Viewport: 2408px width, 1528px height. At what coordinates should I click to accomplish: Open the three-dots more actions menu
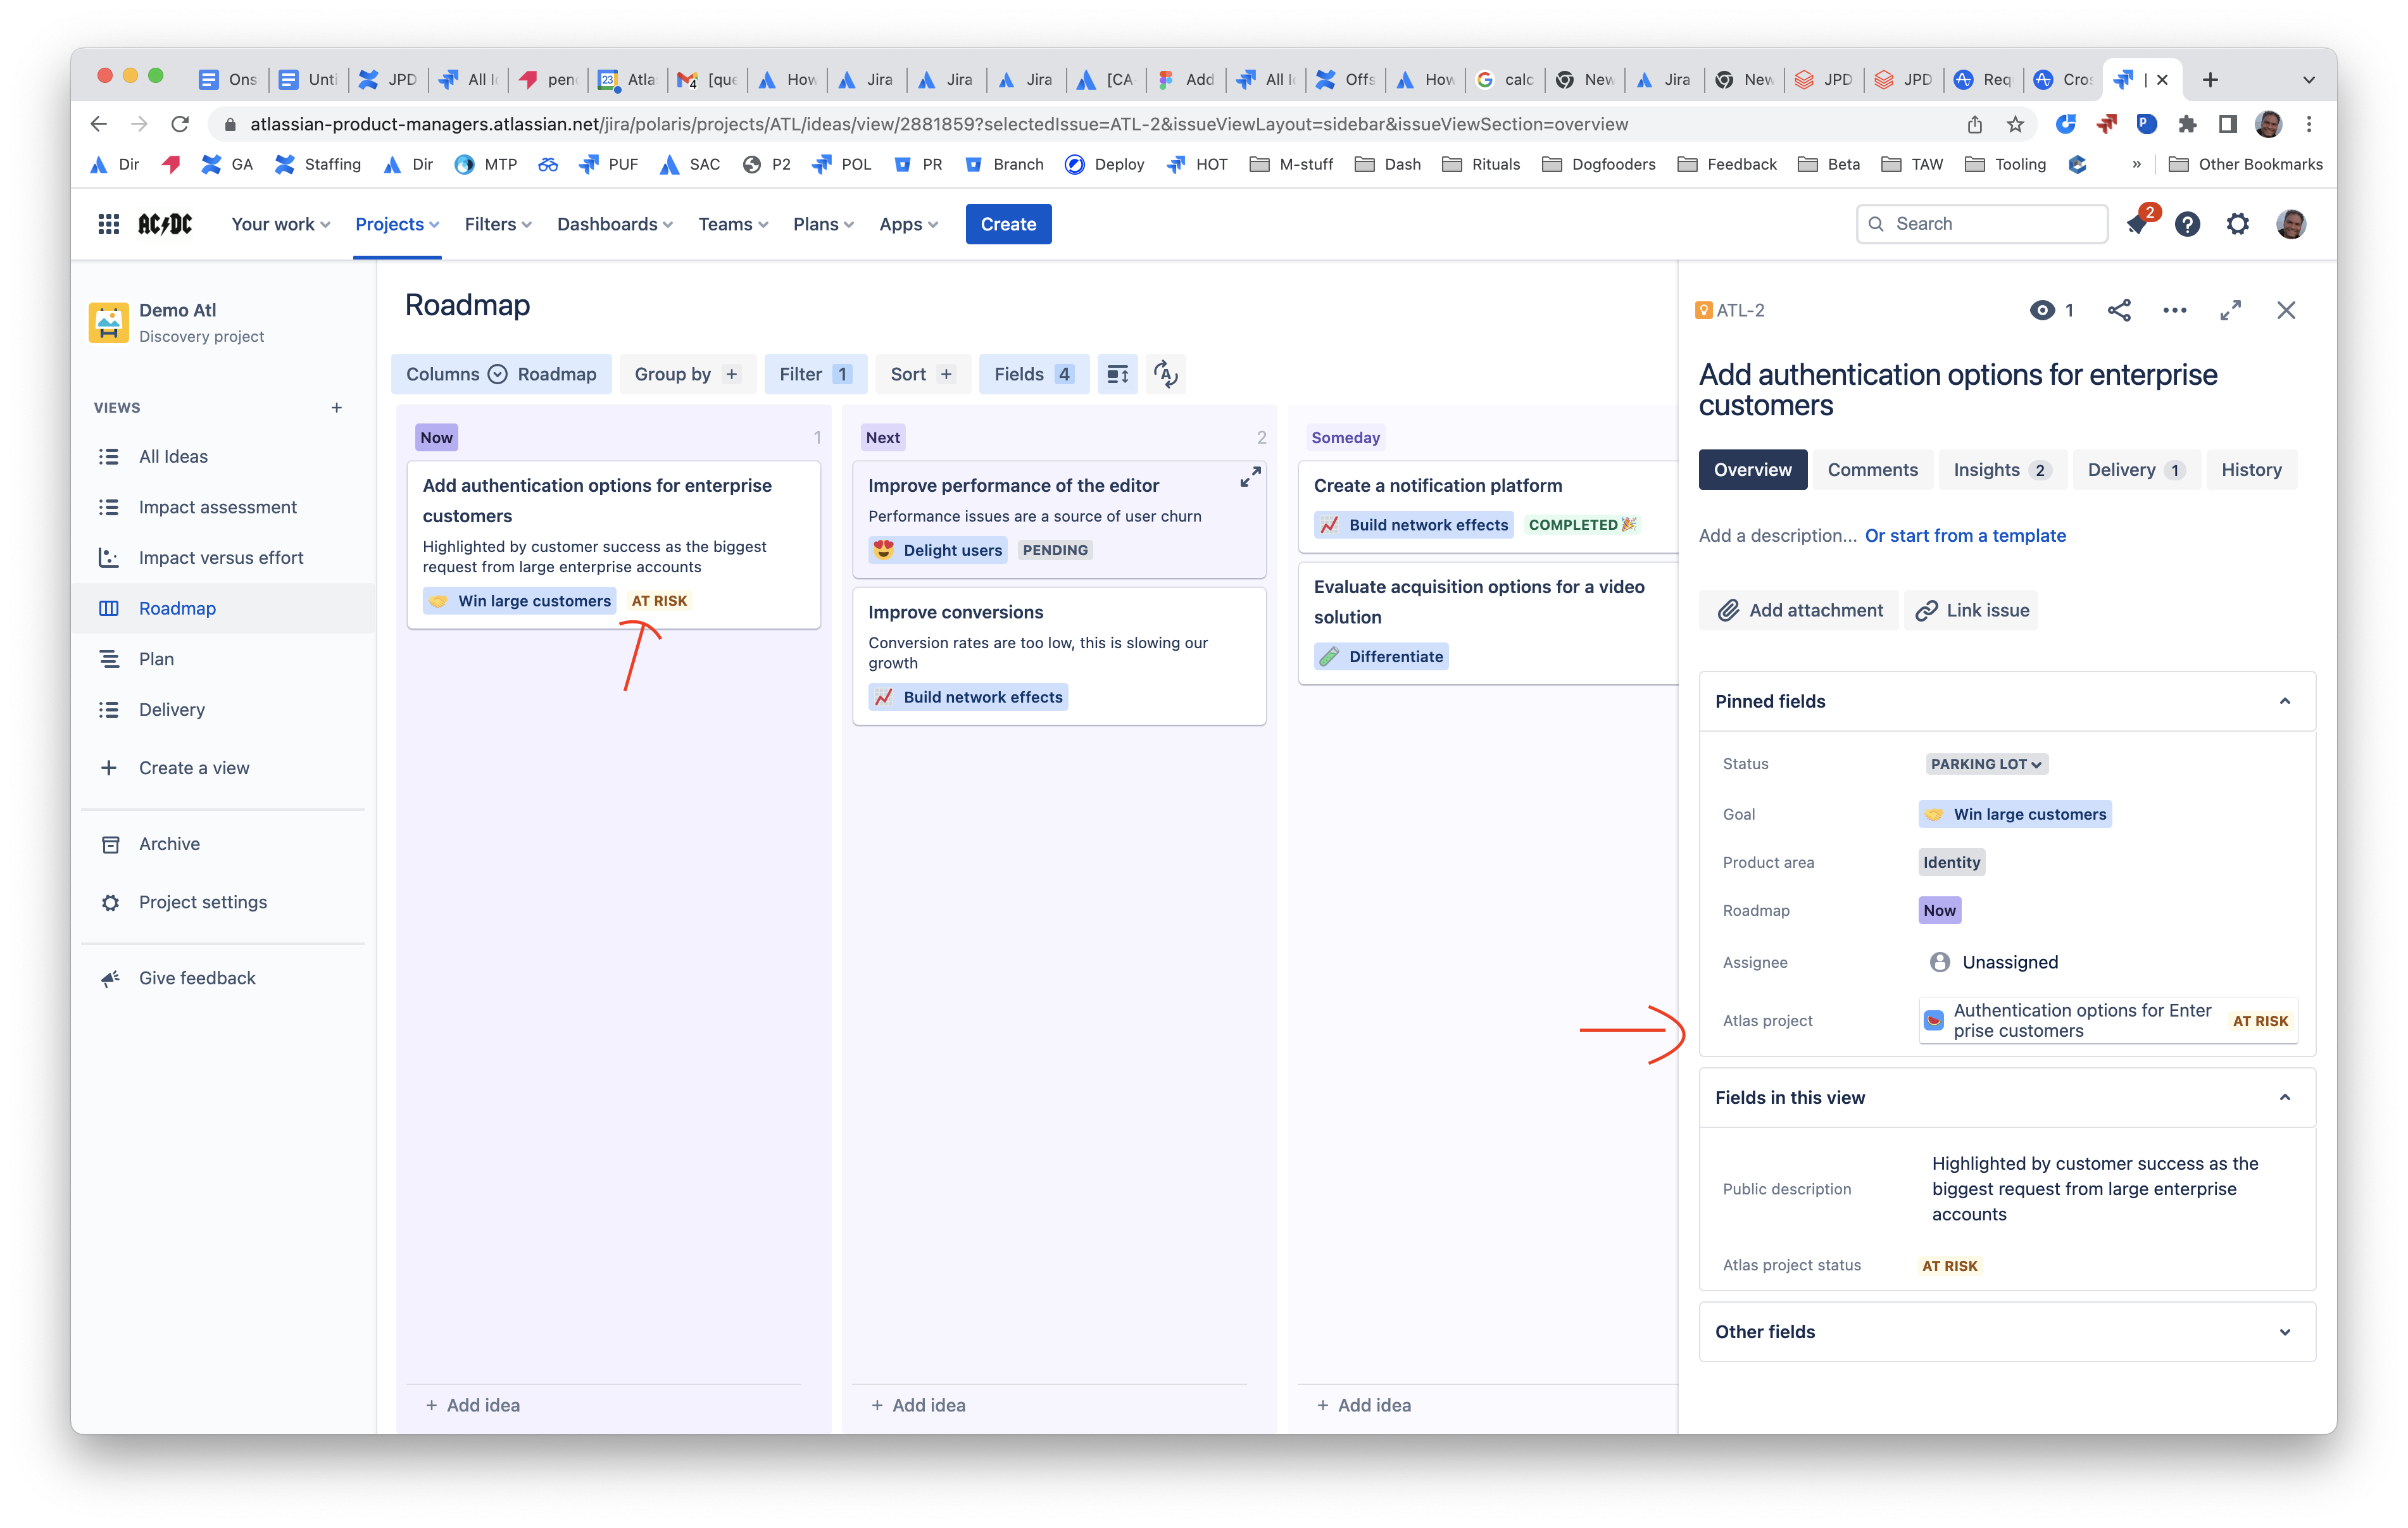(2174, 310)
